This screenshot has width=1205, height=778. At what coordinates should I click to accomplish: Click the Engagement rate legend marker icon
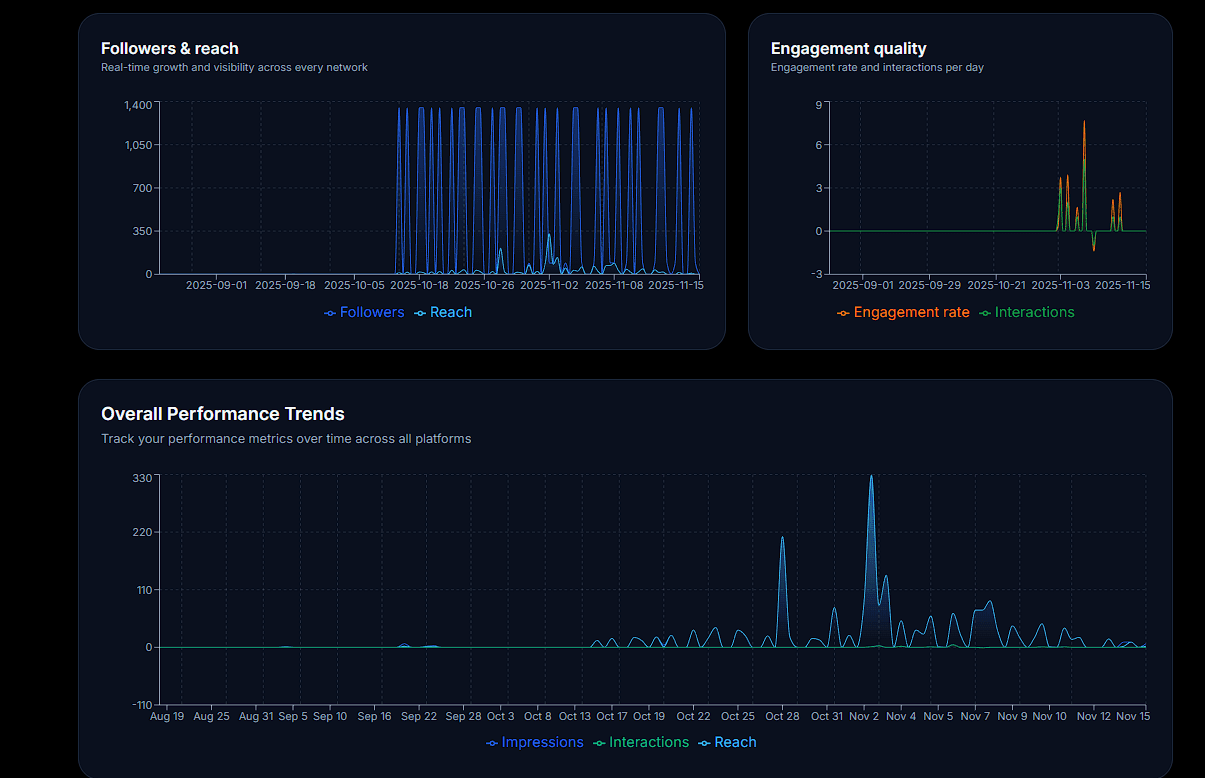click(x=843, y=312)
